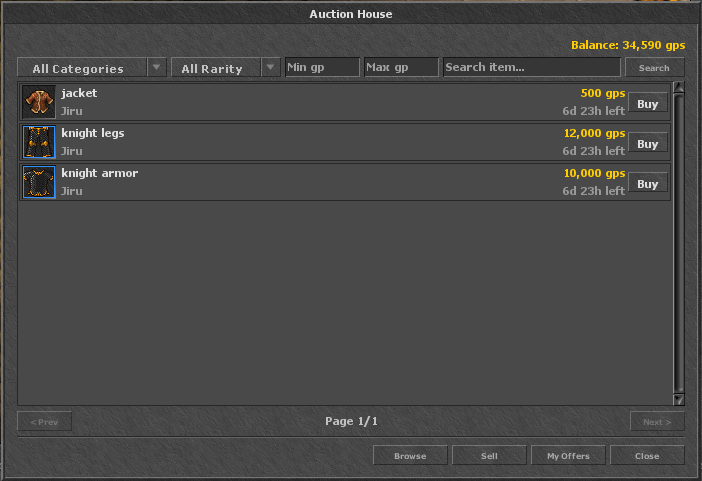Go to next page with Next
The width and height of the screenshot is (702, 481).
[657, 421]
